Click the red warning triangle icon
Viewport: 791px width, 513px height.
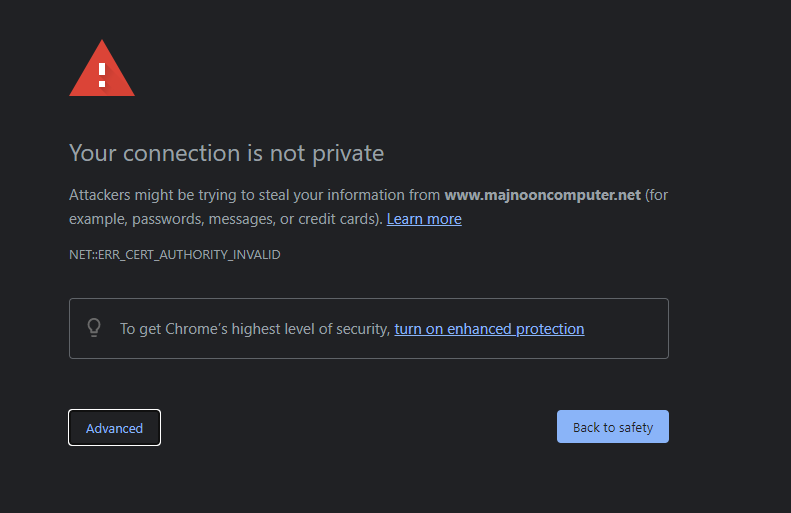coord(102,68)
